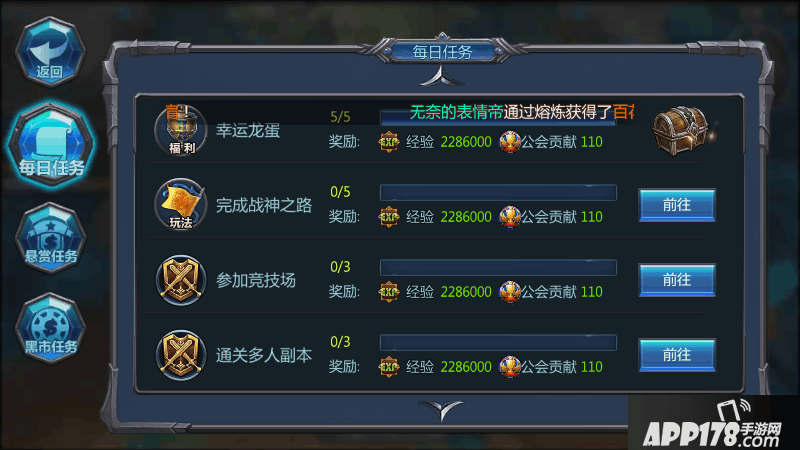The image size is (800, 450).
Task: Expand list with the bottom down arrow
Action: pos(441,410)
